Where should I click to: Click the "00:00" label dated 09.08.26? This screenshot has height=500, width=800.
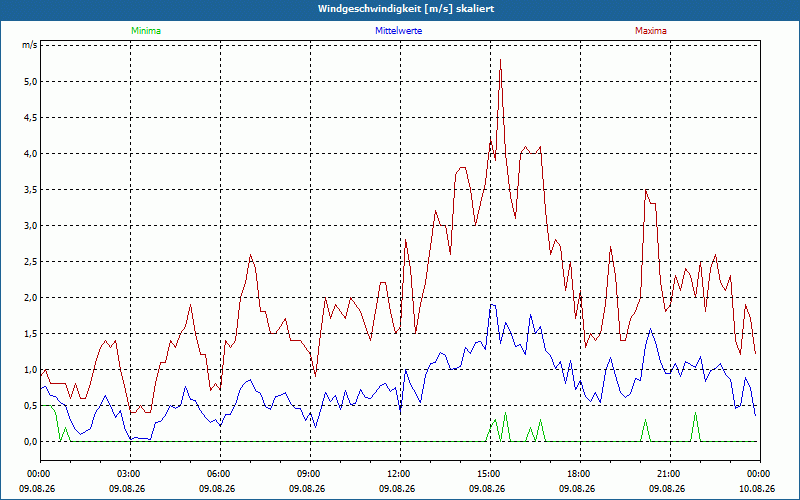coord(40,474)
